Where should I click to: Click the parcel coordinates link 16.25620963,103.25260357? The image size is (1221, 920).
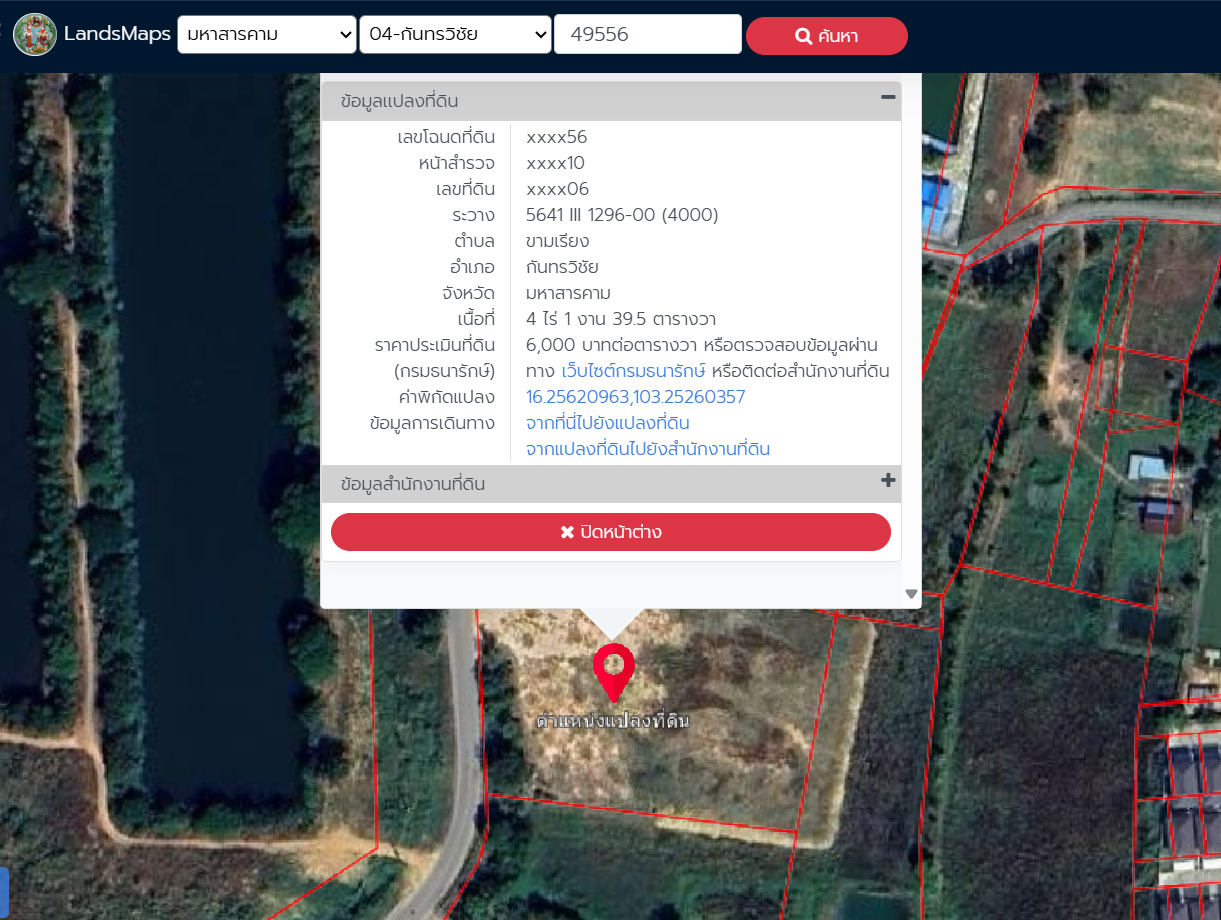click(x=635, y=398)
